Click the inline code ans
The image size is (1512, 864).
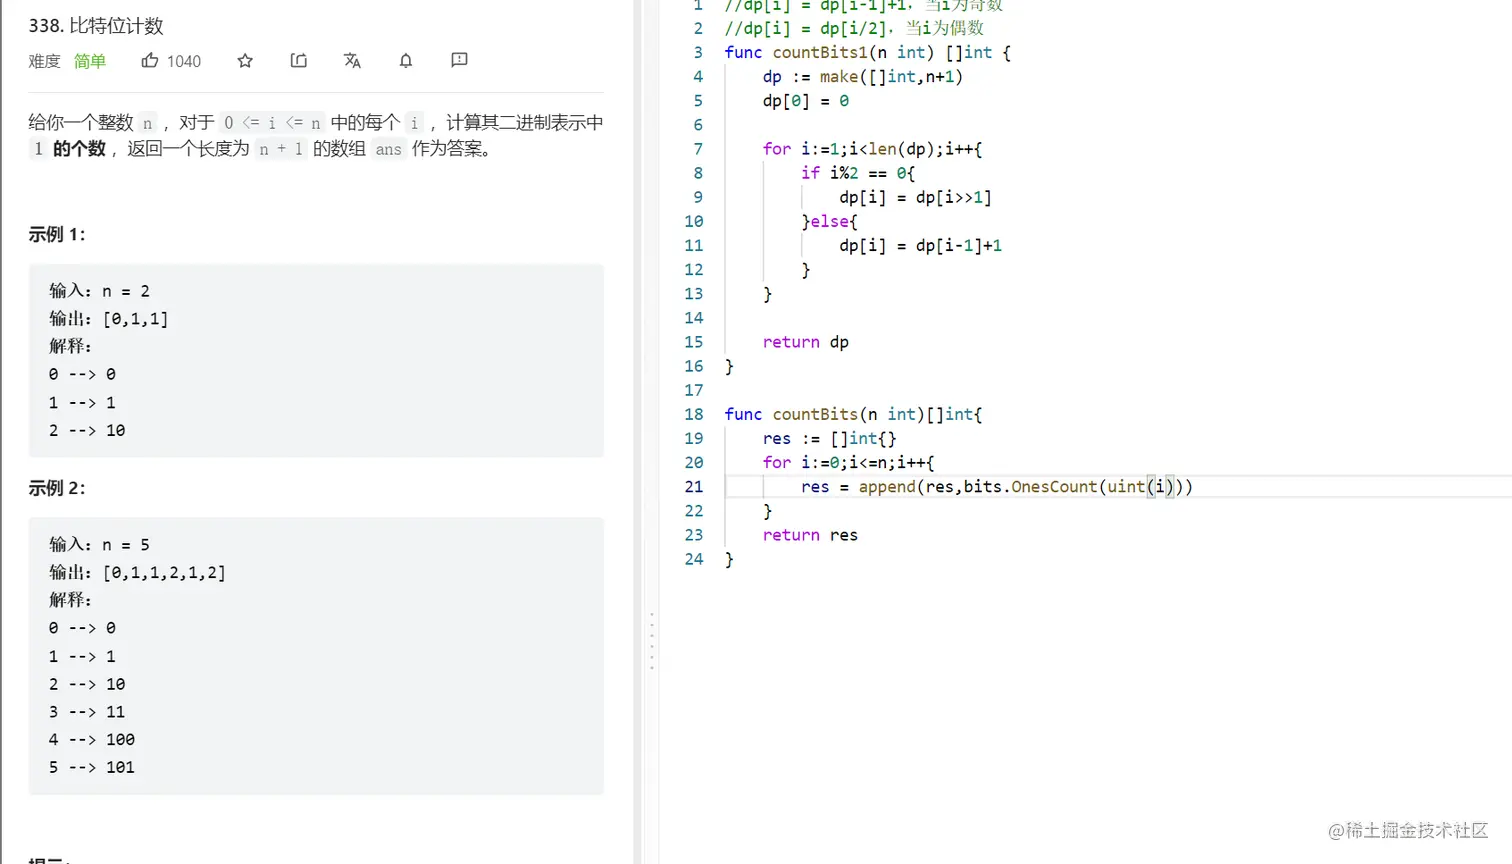[x=389, y=149]
